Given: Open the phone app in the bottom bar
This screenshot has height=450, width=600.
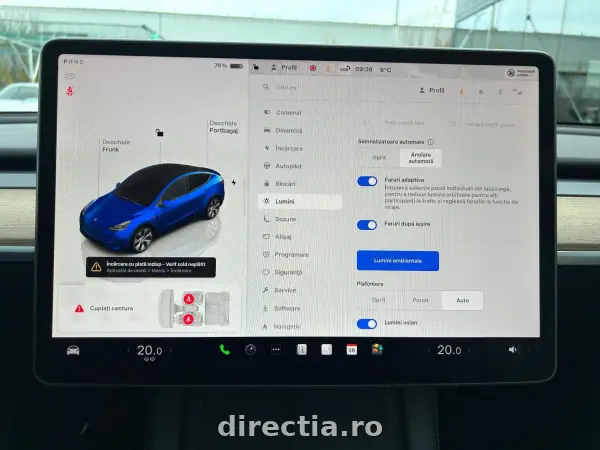Looking at the screenshot, I should click(225, 350).
